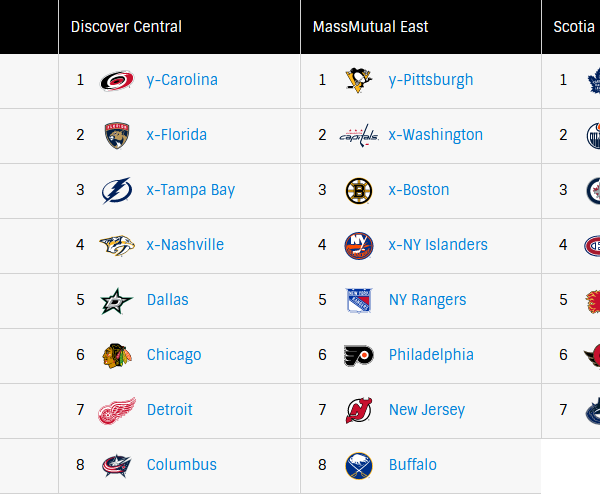Open the Philadelphia team link
Screen dimensions: 600x494
pos(431,355)
